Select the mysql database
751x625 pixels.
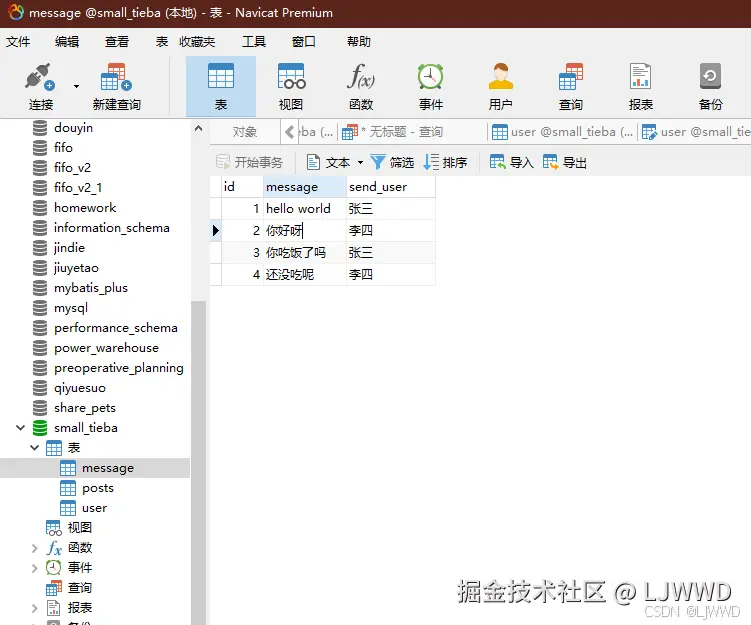click(71, 308)
